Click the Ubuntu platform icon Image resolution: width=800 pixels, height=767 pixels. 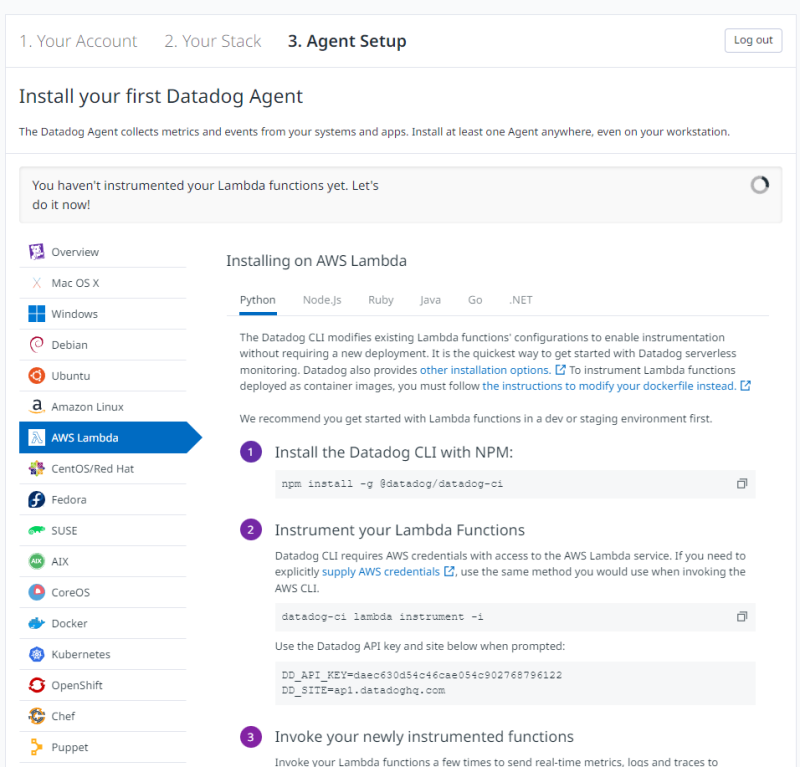[x=37, y=376]
